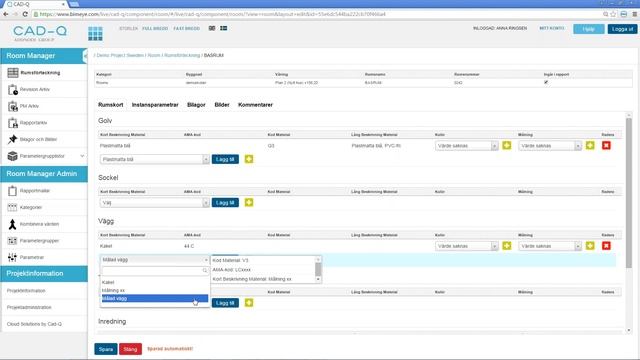
Task: Click the Hjälp button
Action: (589, 29)
